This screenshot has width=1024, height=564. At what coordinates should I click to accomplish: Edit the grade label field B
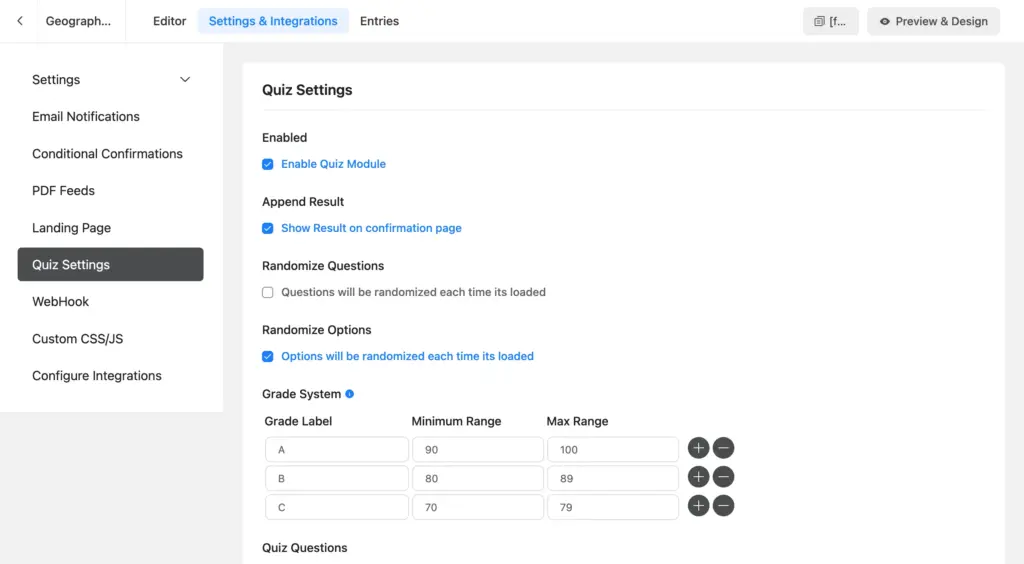point(336,478)
